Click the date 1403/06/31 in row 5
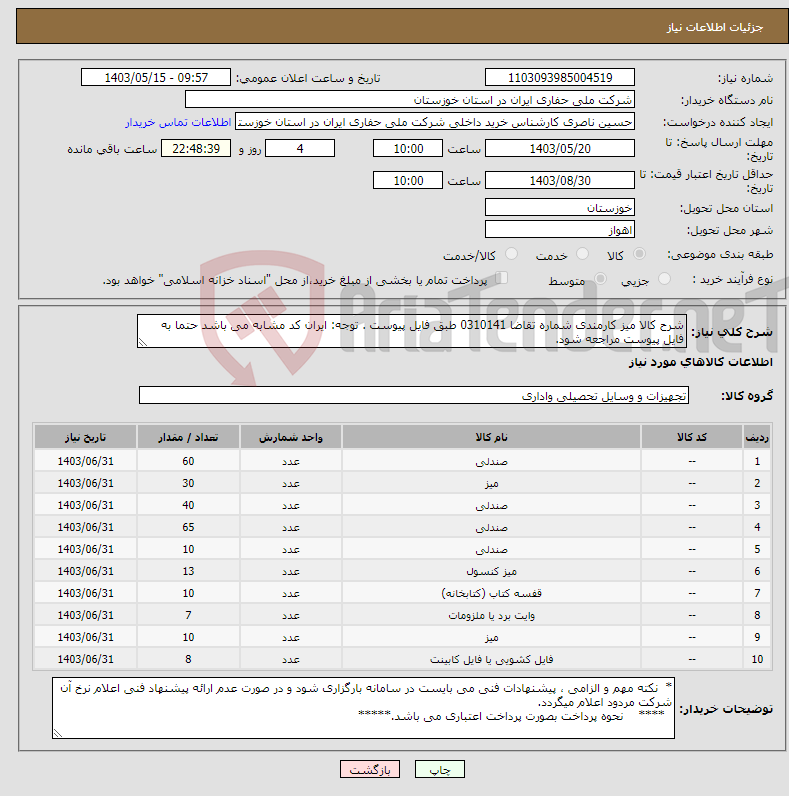Viewport: 789px width, 796px height. [85, 549]
